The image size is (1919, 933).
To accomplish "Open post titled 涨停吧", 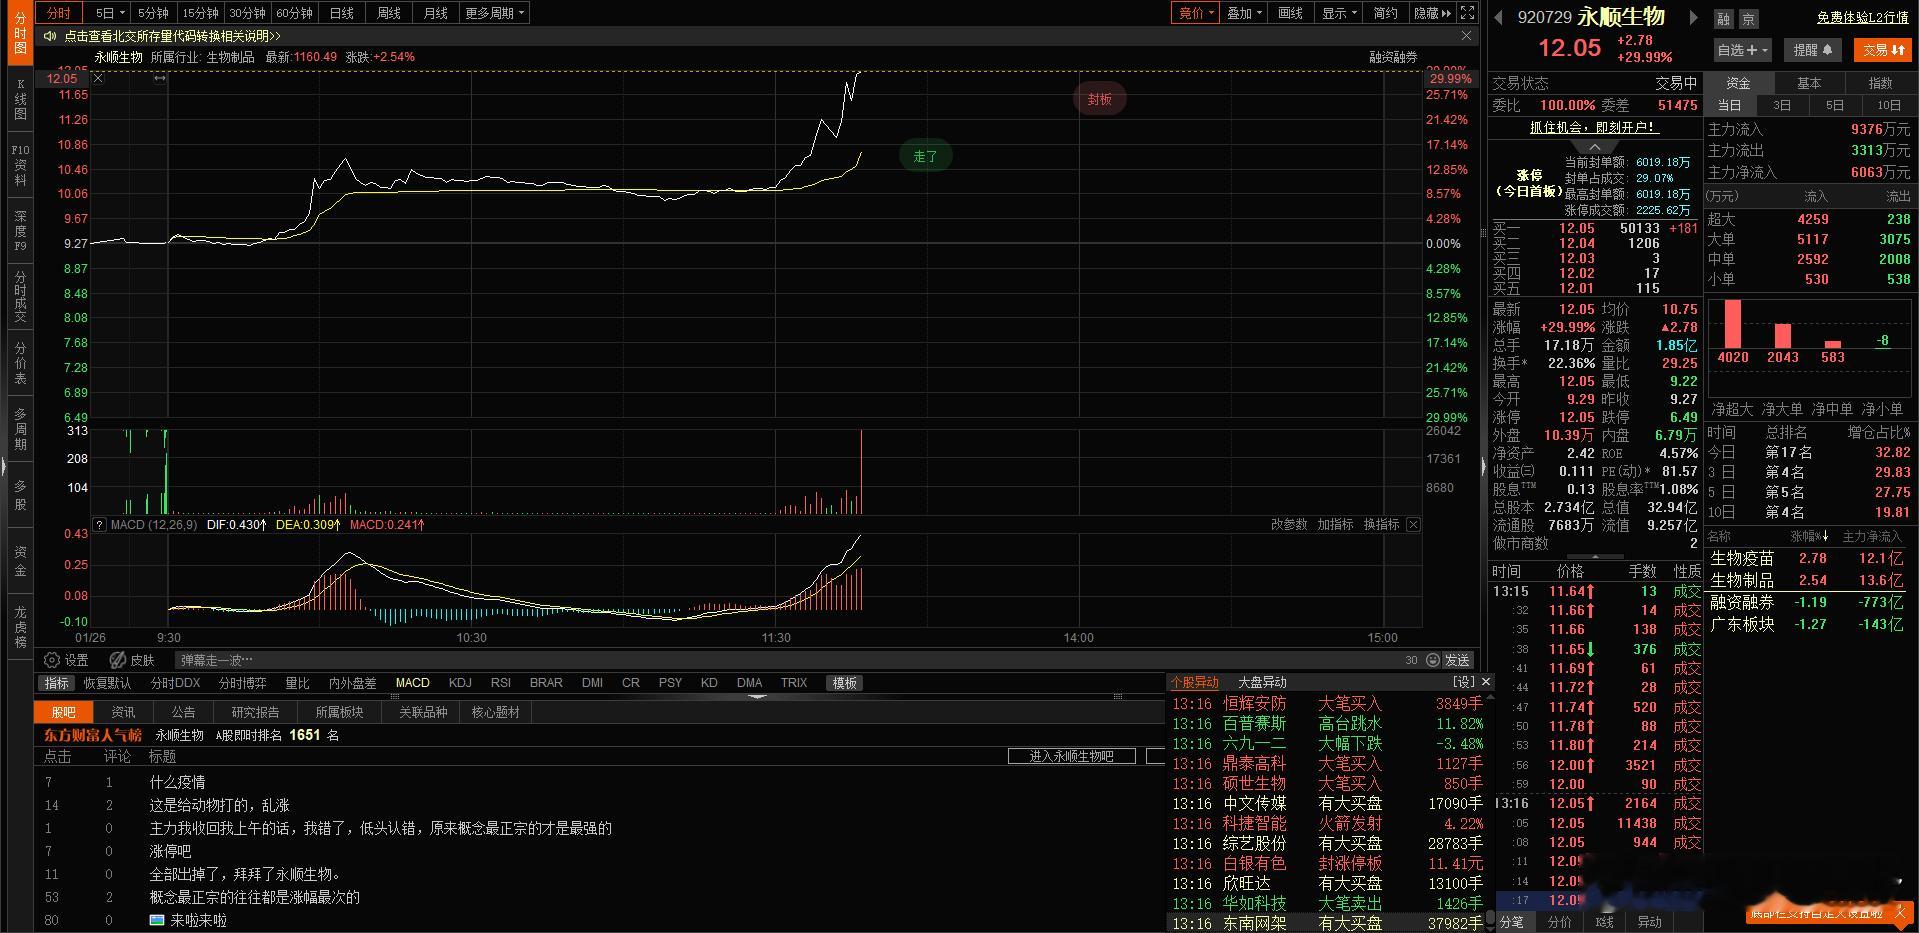I will [170, 851].
